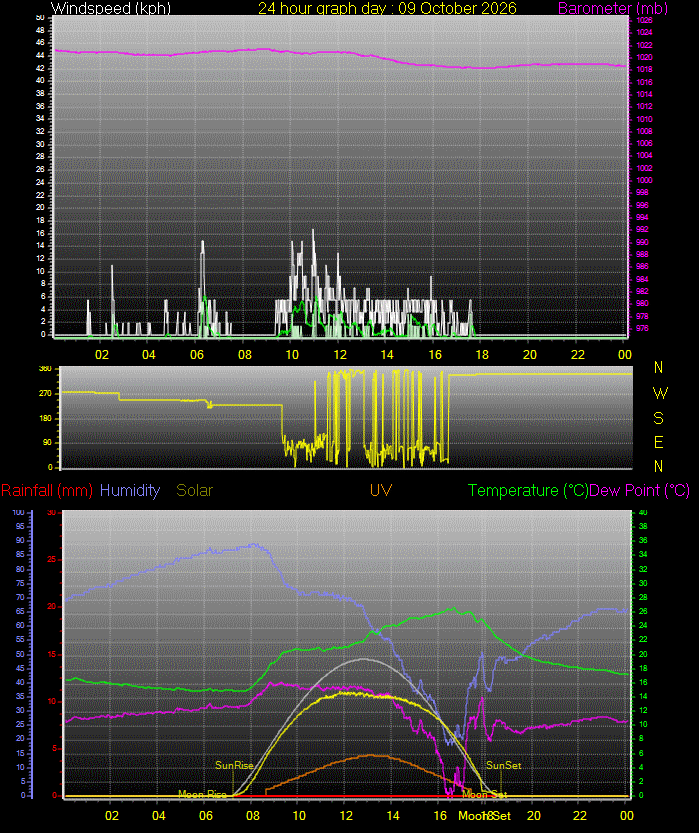Click the green '26' temperature axis value

(x=643, y=611)
